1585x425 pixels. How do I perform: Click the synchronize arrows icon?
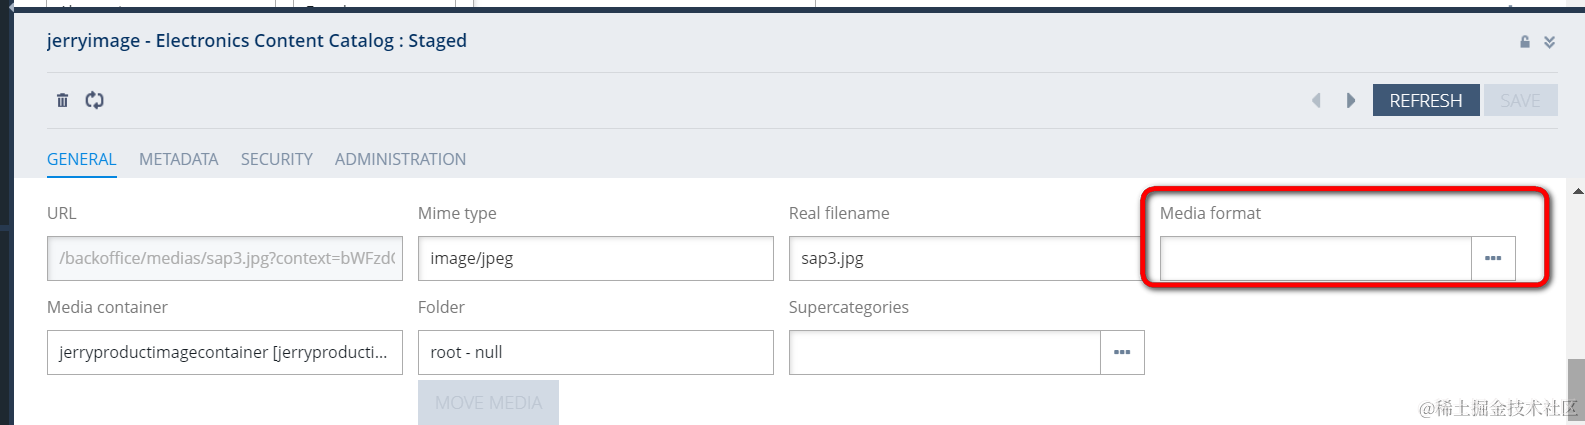[95, 100]
